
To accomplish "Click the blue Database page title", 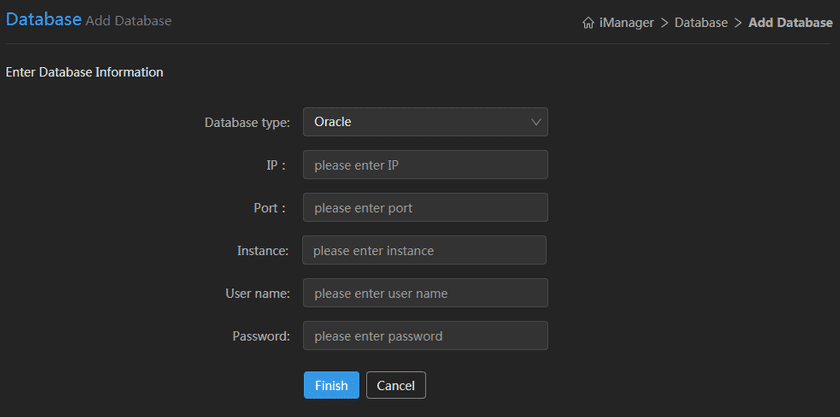I will point(43,19).
